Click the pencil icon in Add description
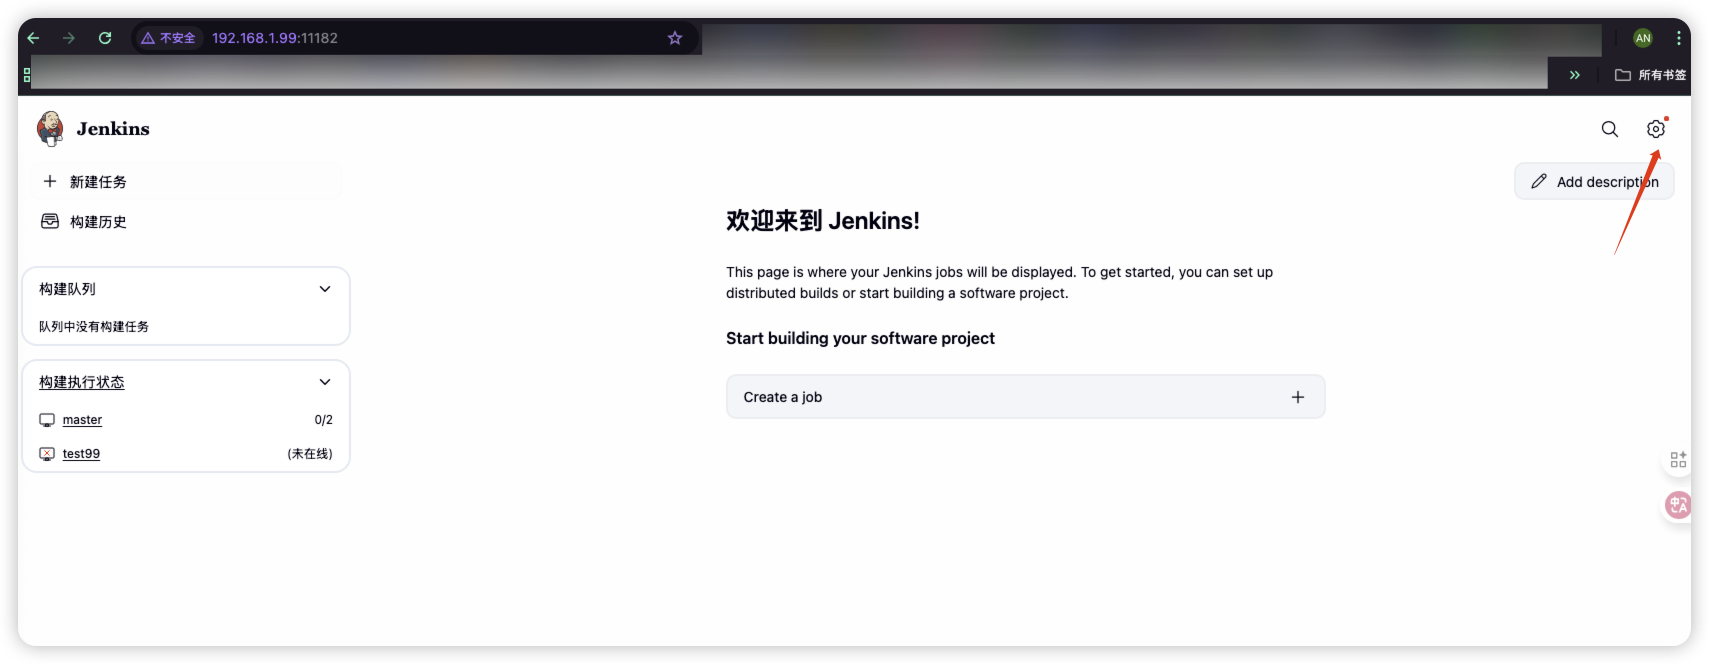Viewport: 1709px width, 664px height. [x=1539, y=181]
